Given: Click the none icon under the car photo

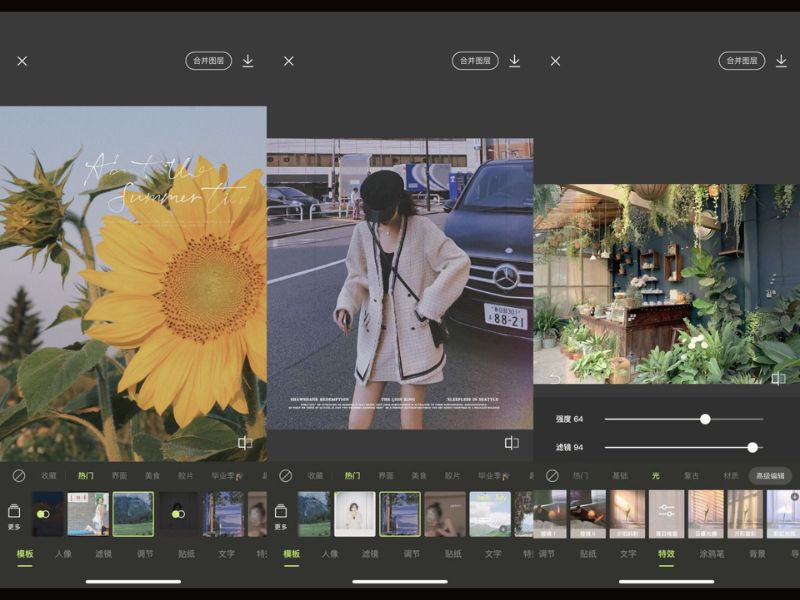Looking at the screenshot, I should click(x=285, y=476).
